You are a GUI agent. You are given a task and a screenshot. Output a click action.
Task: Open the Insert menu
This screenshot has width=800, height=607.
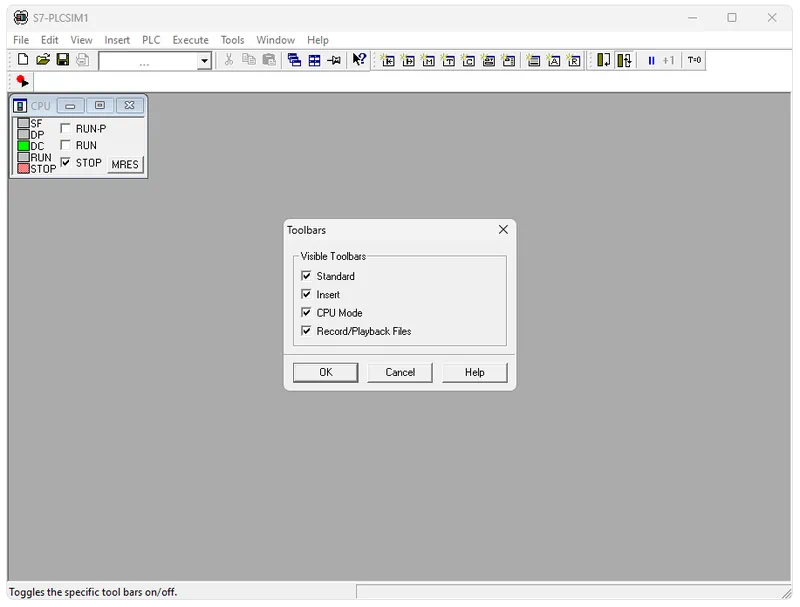coord(117,40)
